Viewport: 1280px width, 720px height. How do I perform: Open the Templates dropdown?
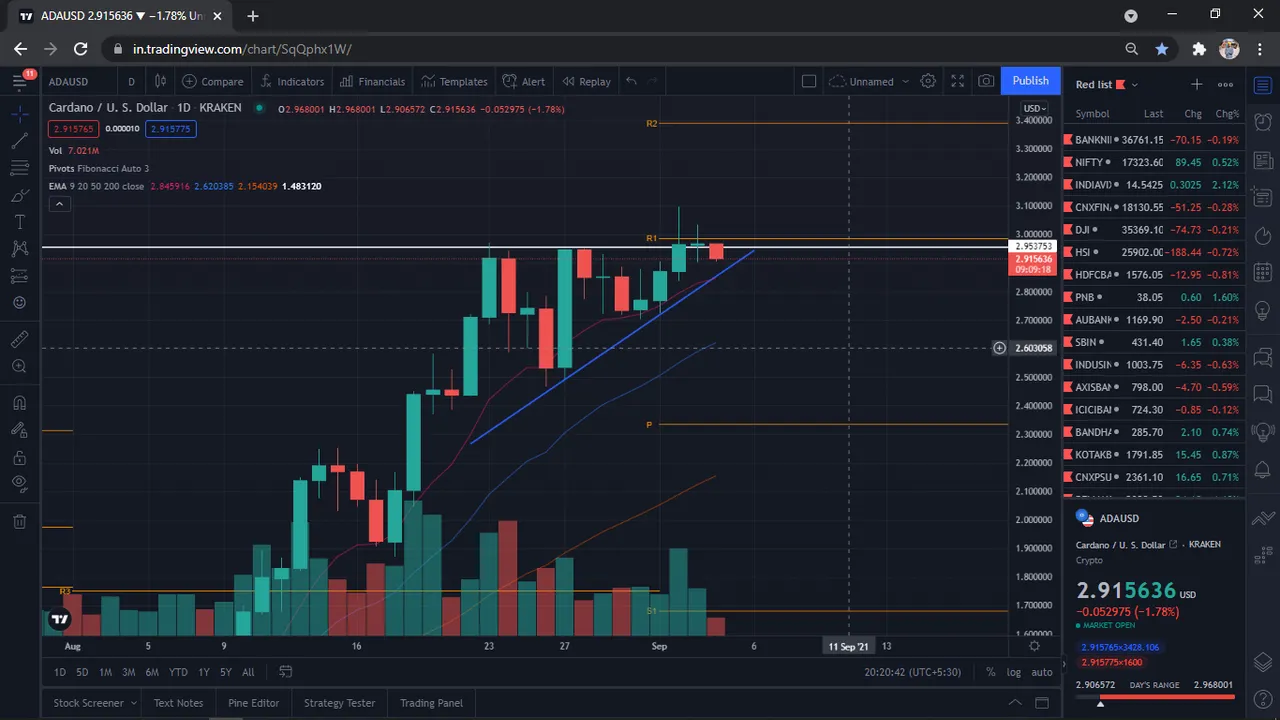(454, 81)
